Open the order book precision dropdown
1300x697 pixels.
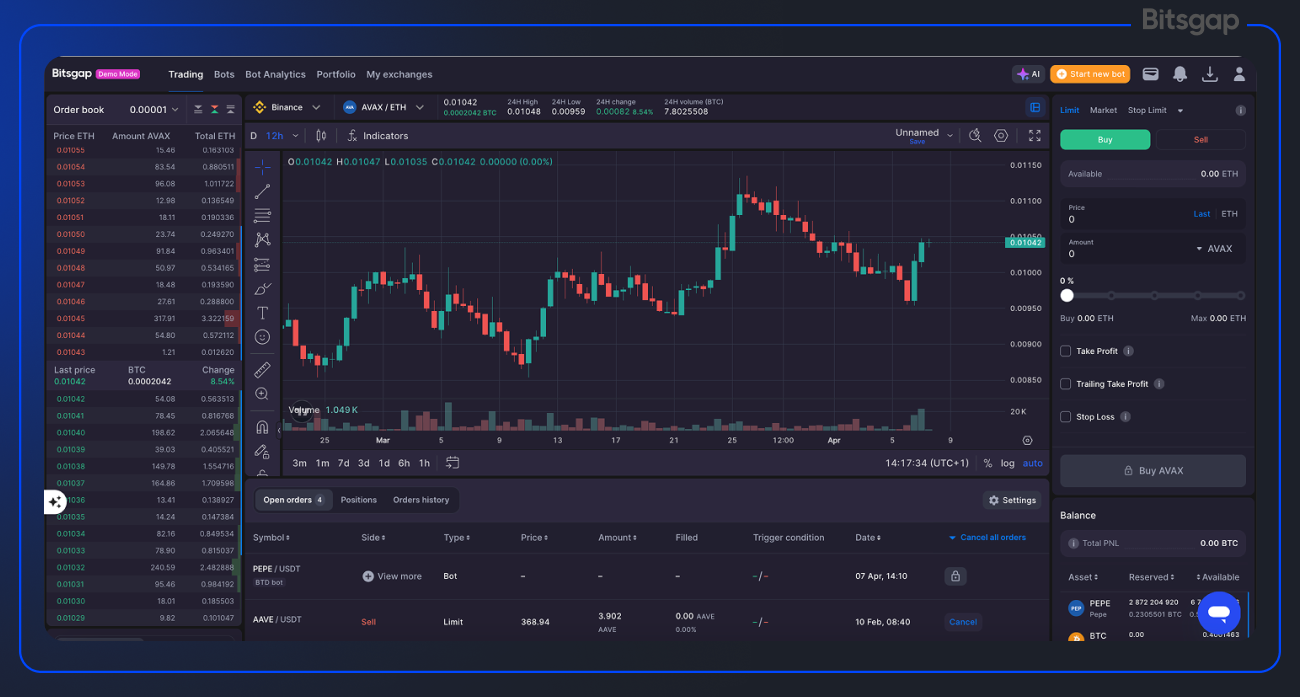pos(154,110)
